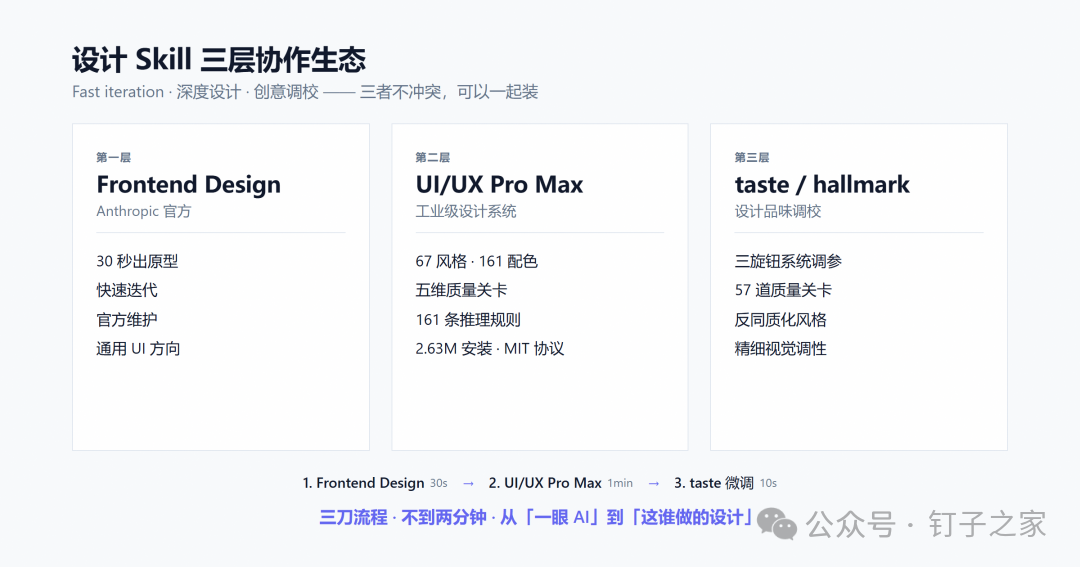Click the "10s" duration label
Screen dimensions: 1080x567
pos(769,484)
